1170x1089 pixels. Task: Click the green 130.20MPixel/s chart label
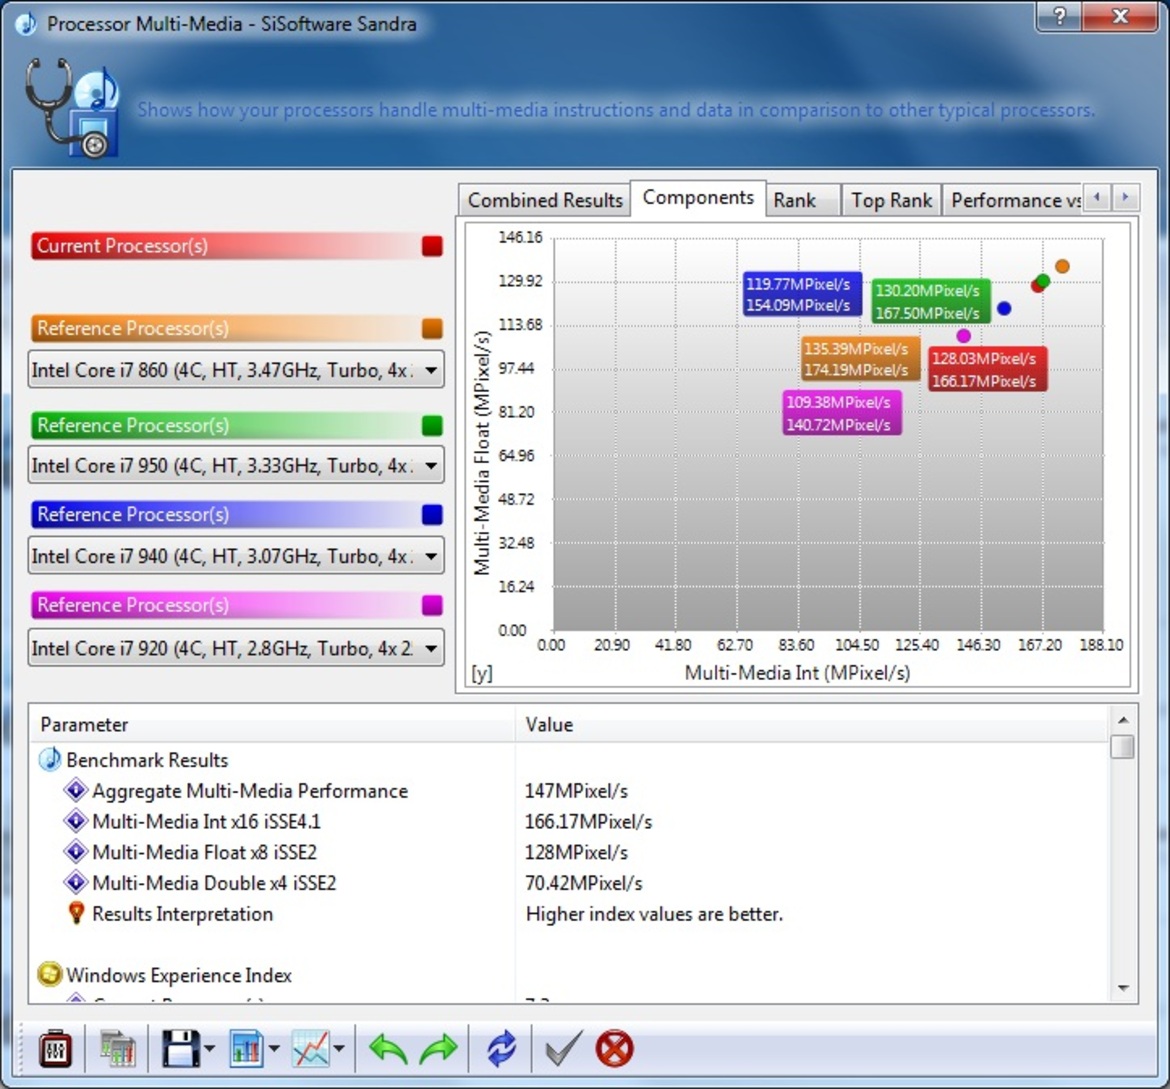click(x=931, y=302)
